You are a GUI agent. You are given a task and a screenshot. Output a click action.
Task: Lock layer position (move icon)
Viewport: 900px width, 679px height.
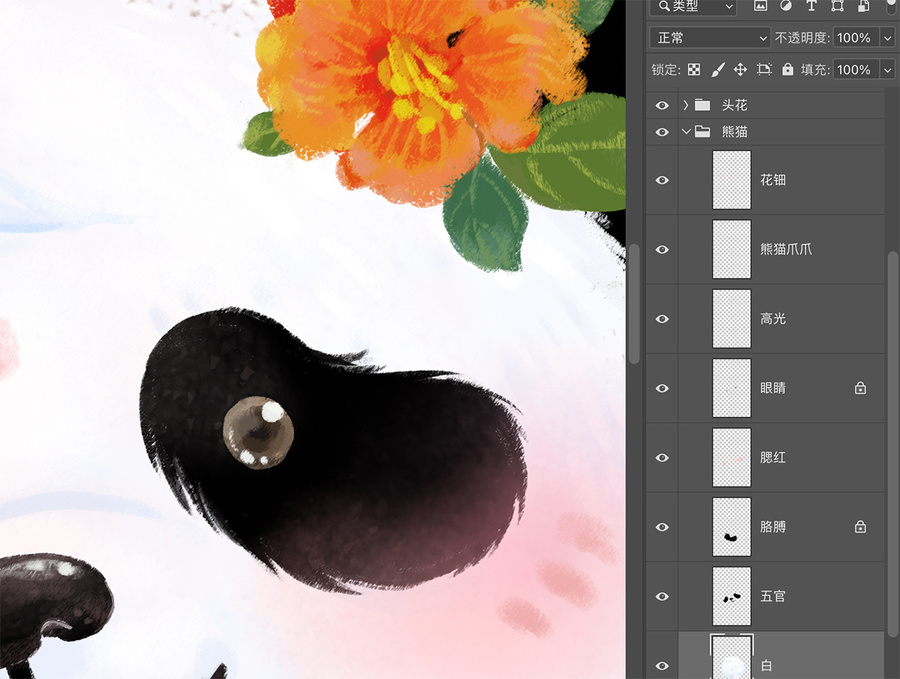click(740, 70)
